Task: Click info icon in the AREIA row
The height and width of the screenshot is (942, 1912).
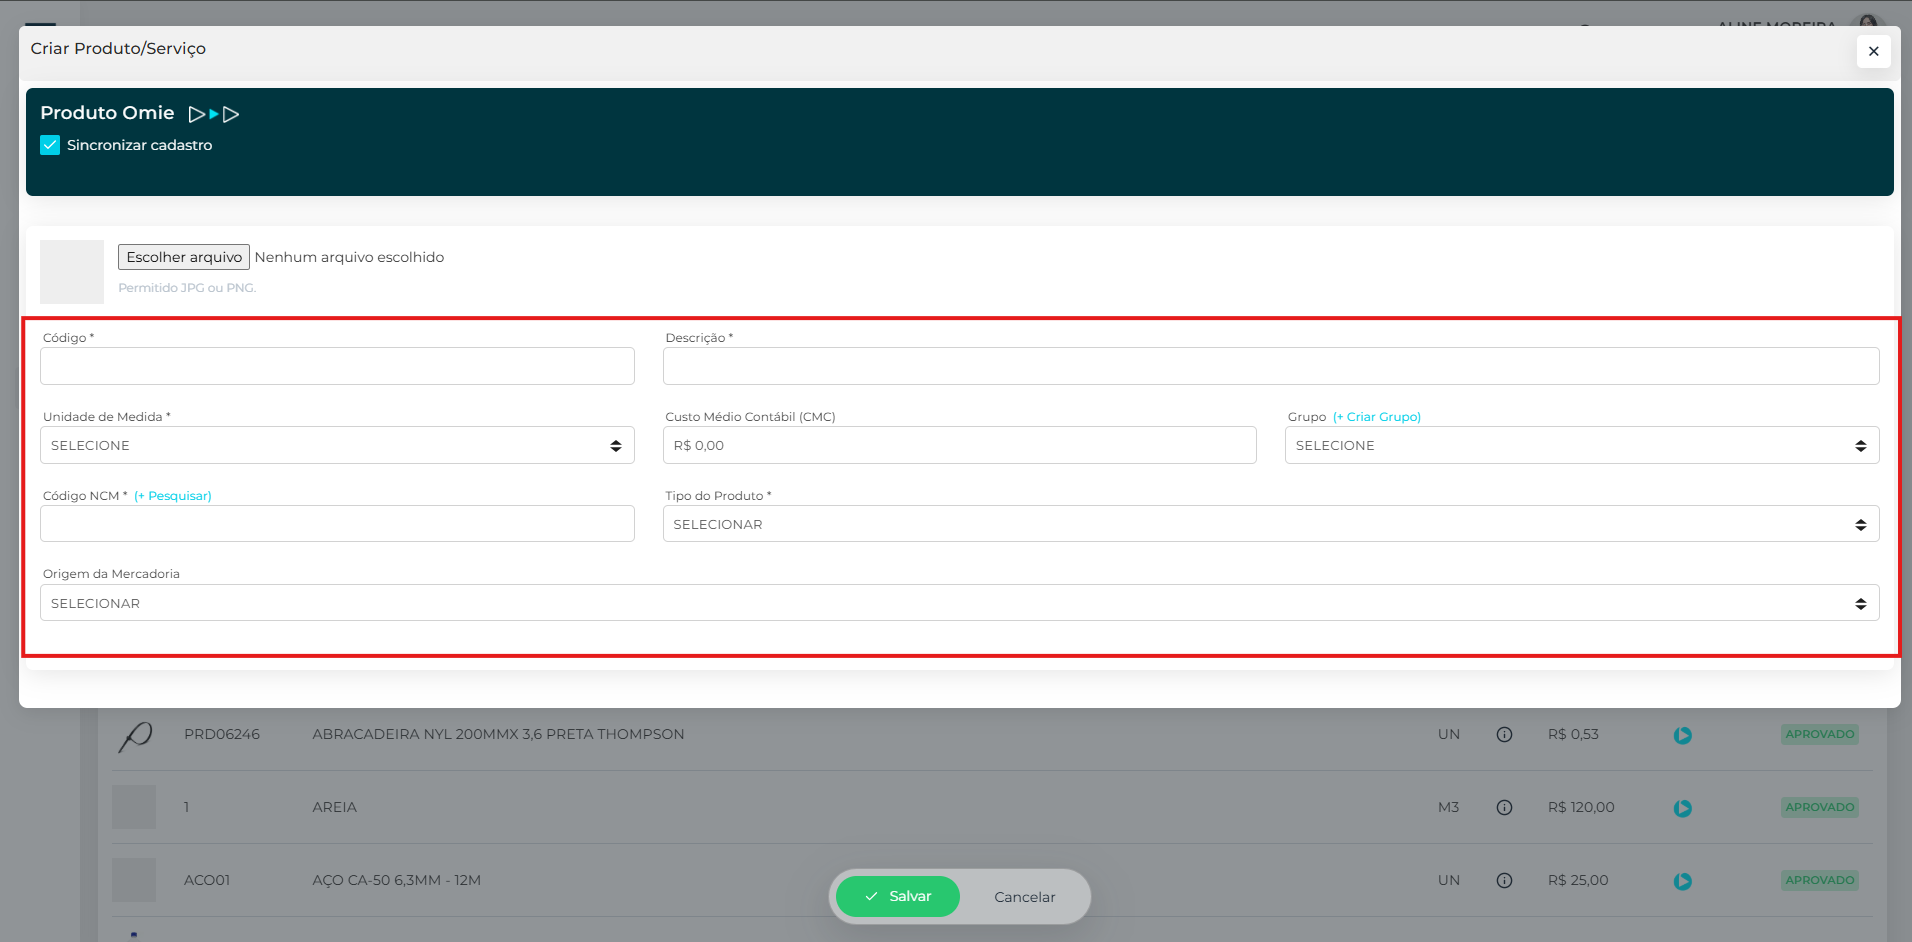Action: click(x=1504, y=808)
